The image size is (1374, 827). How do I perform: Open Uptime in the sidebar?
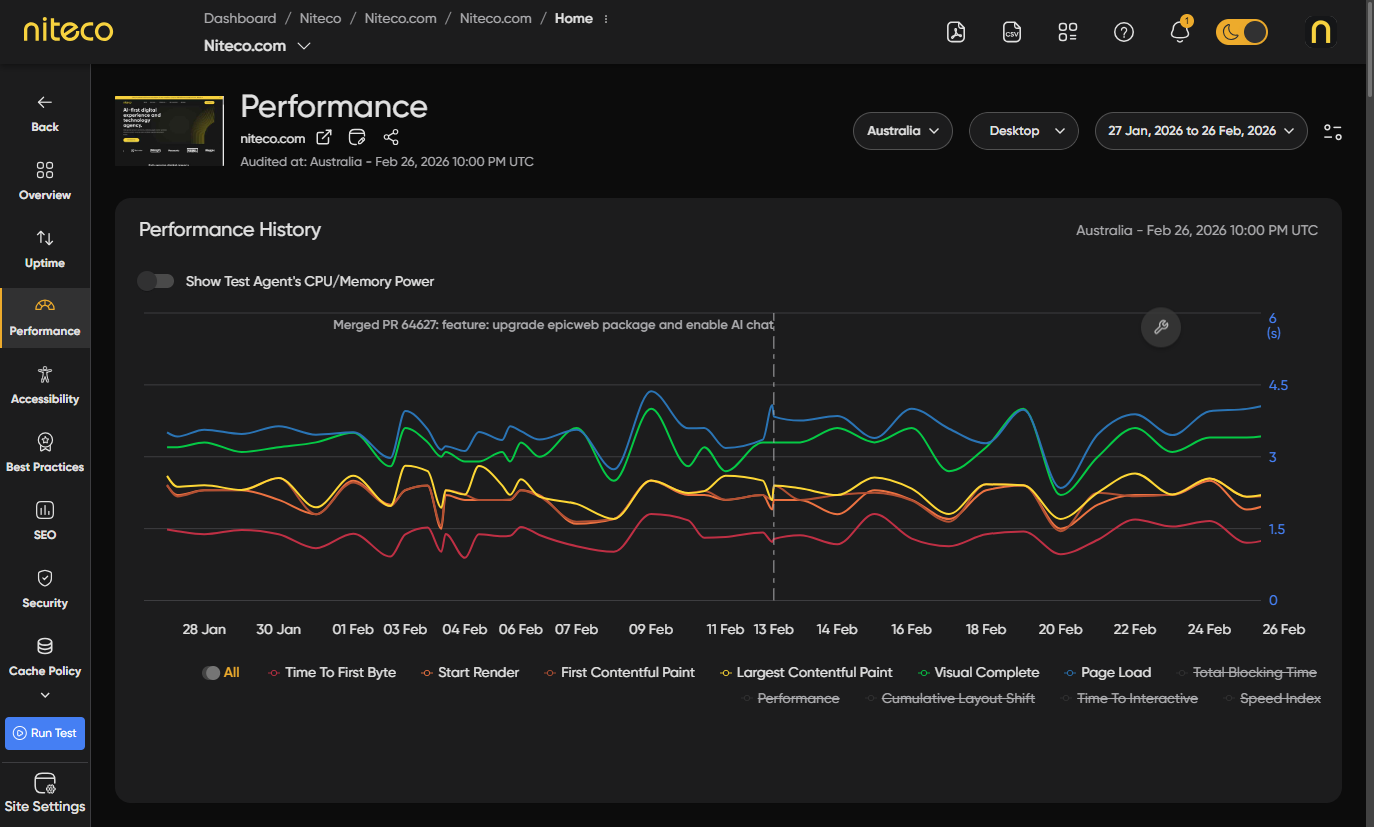45,249
